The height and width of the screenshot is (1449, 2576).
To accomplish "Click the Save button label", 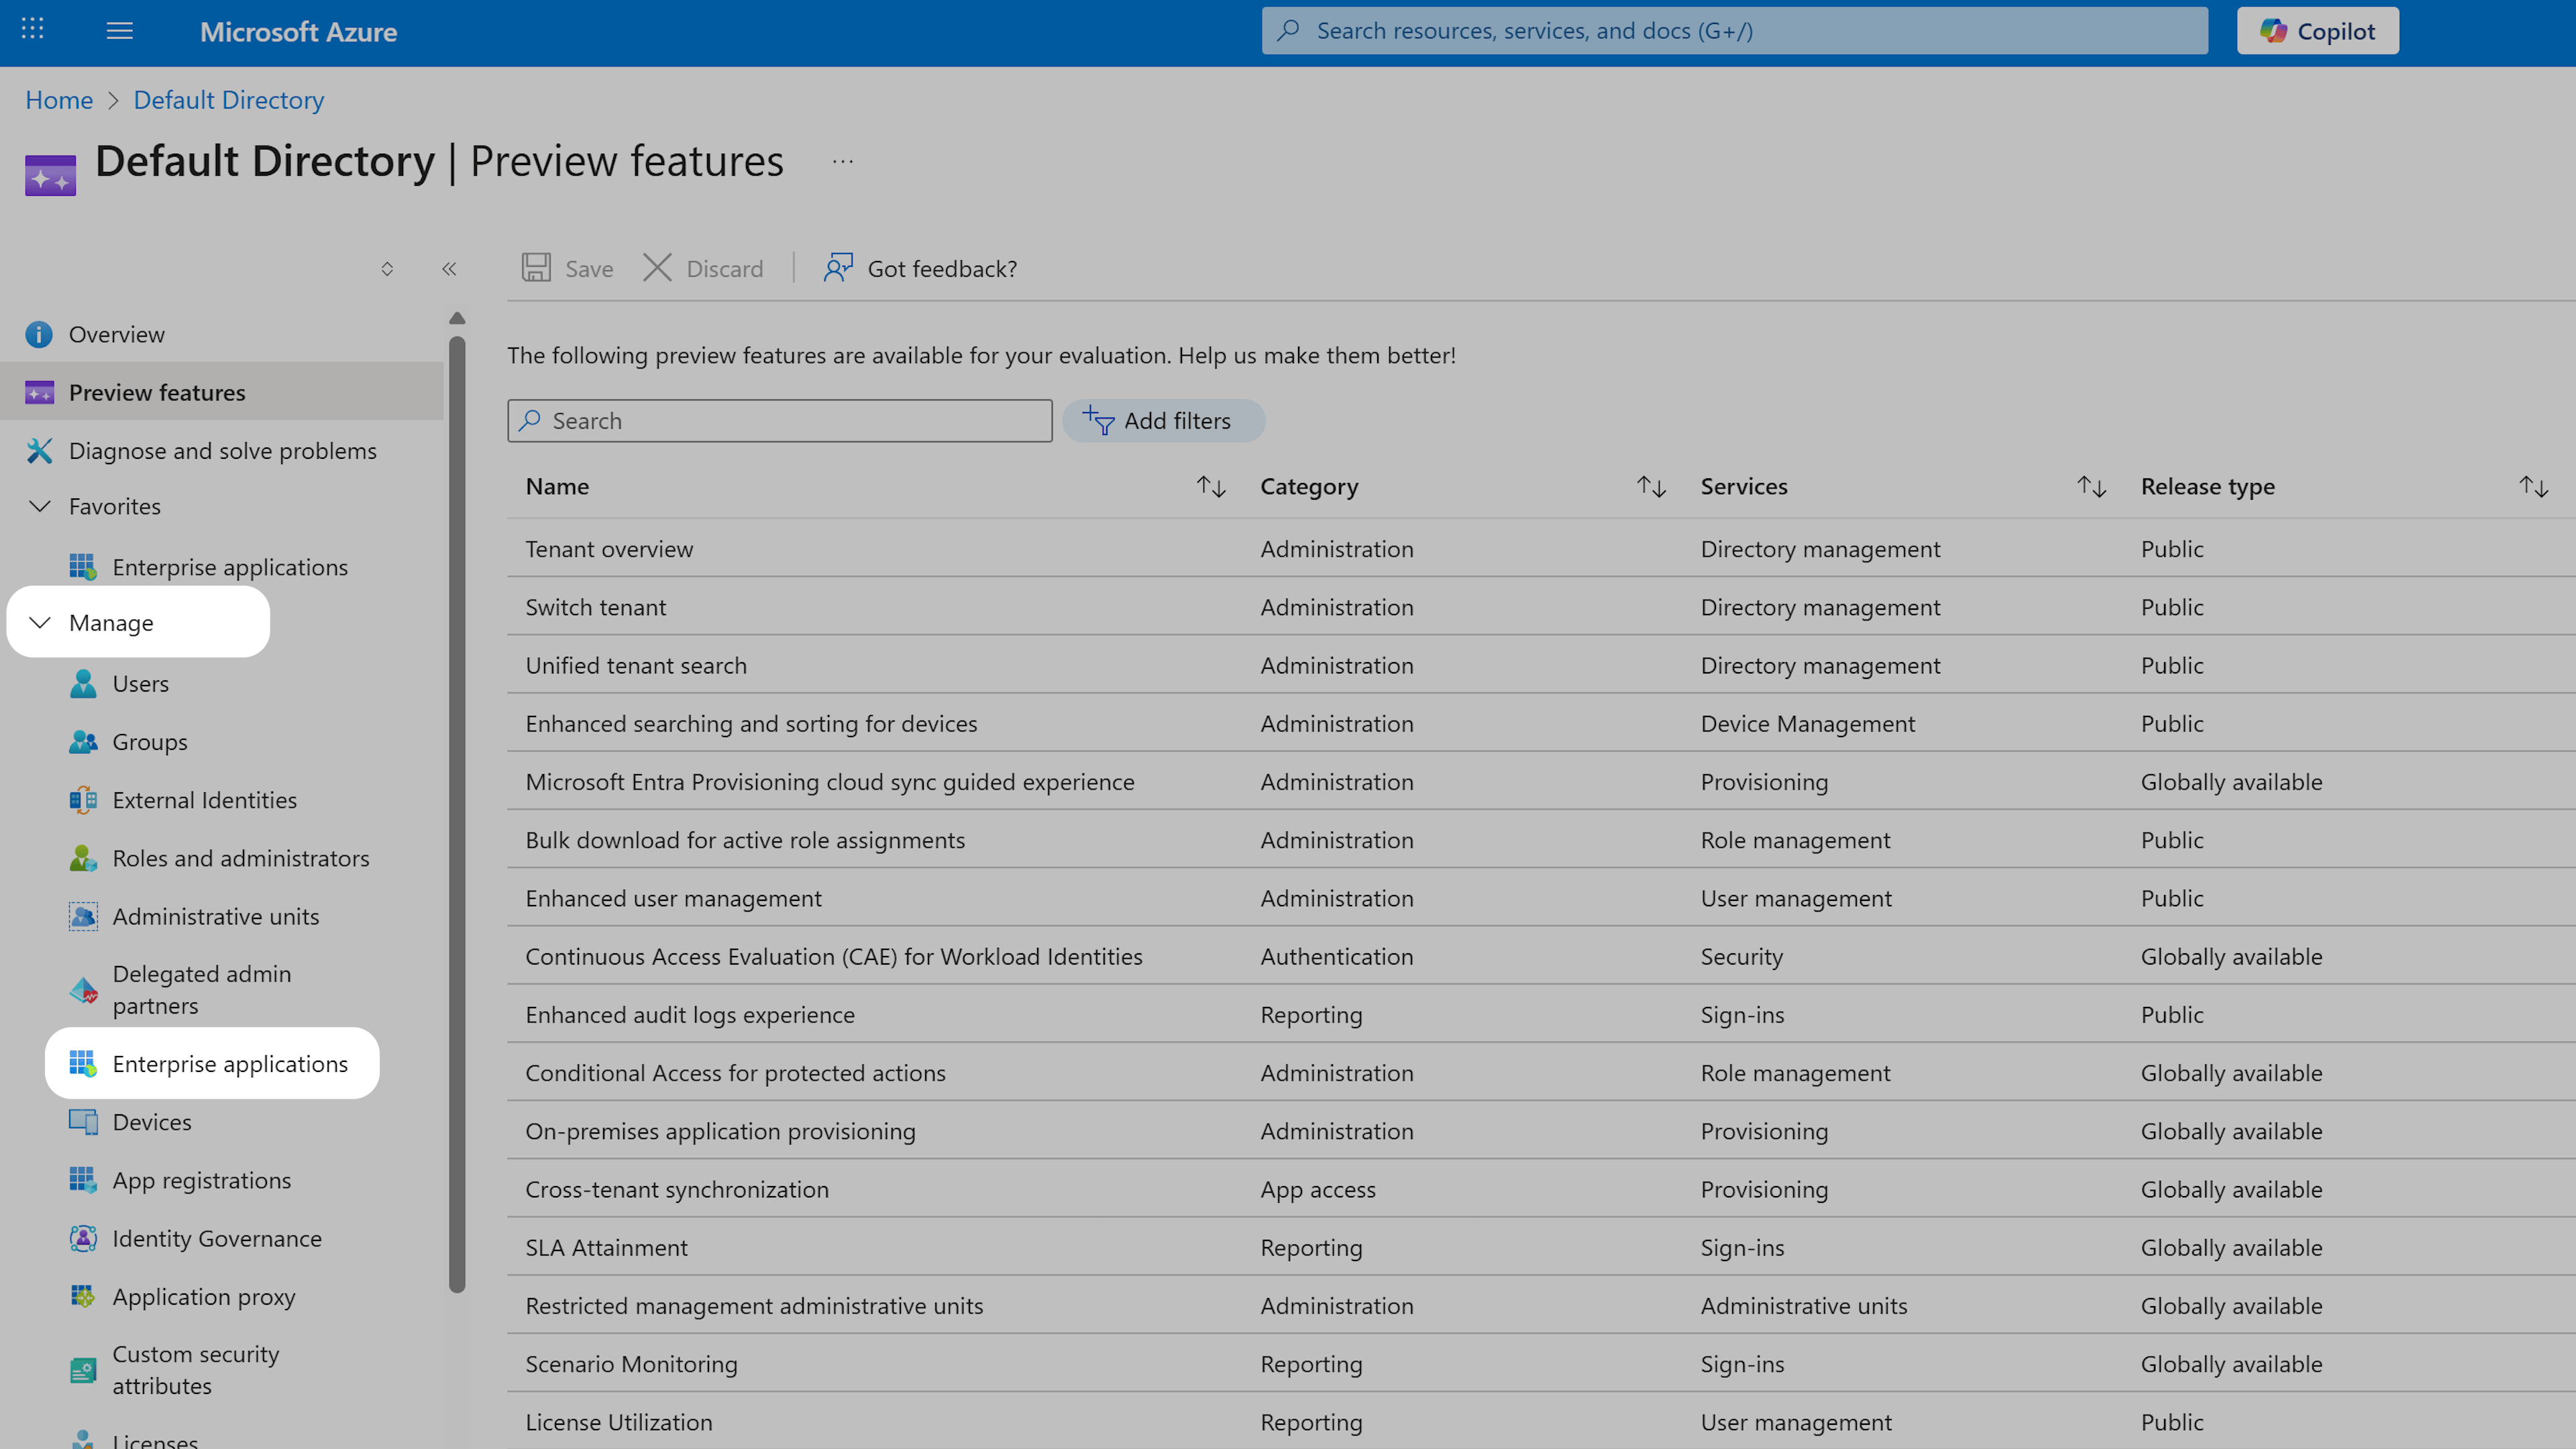I will [x=589, y=269].
